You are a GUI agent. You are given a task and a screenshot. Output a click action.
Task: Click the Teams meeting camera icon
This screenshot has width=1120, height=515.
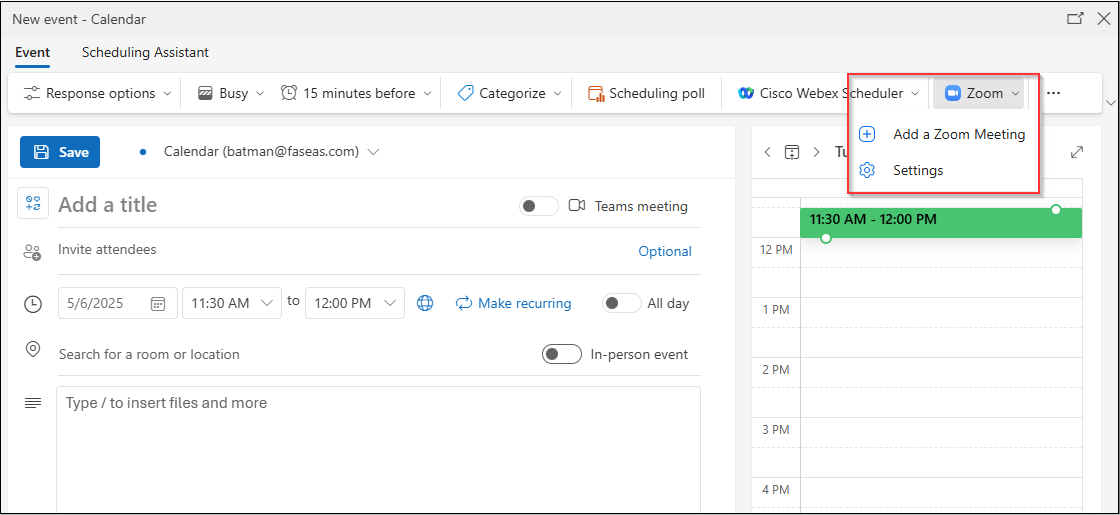coord(577,206)
